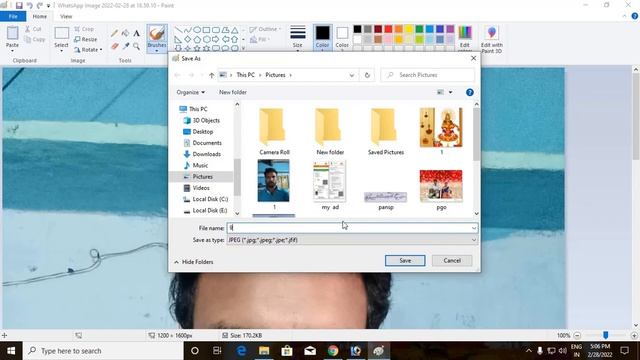Click Edit with Paint 3D
Image resolution: width=640 pixels, height=360 pixels.
[x=491, y=38]
